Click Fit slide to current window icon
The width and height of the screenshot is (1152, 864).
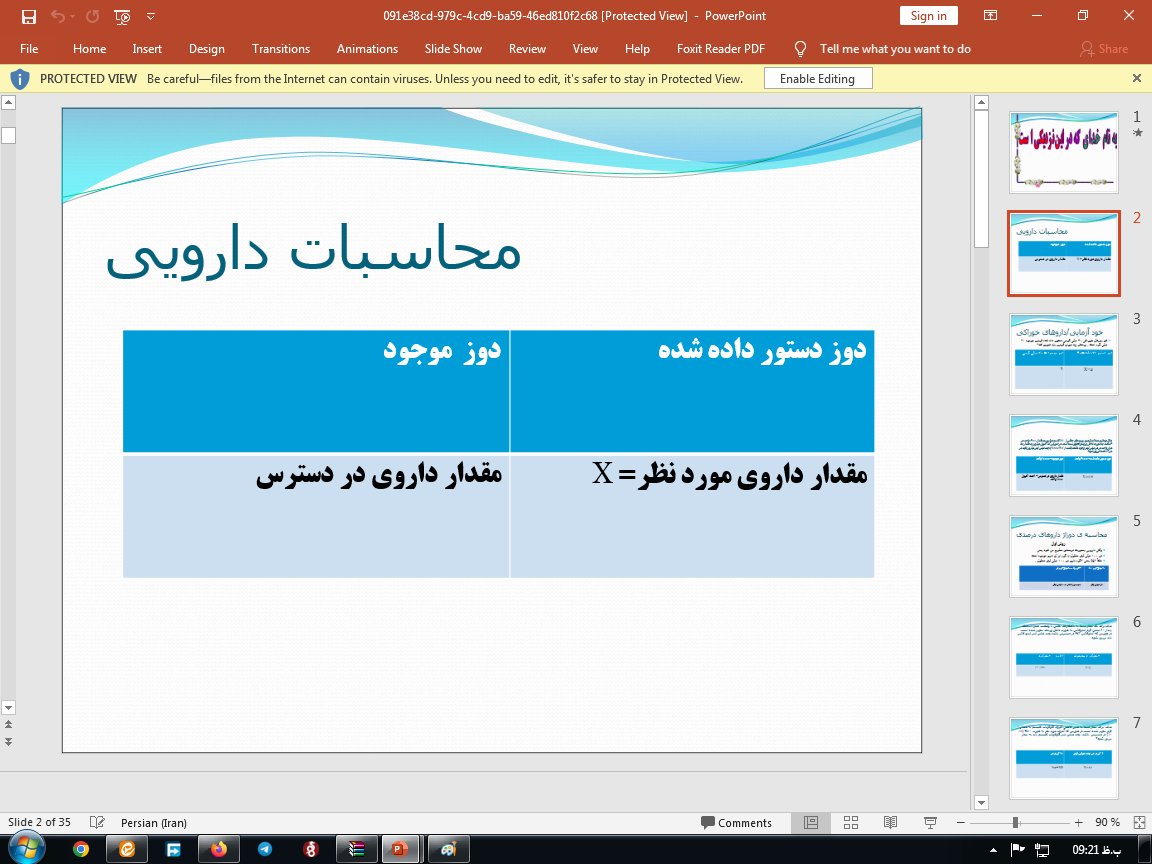(x=1140, y=823)
